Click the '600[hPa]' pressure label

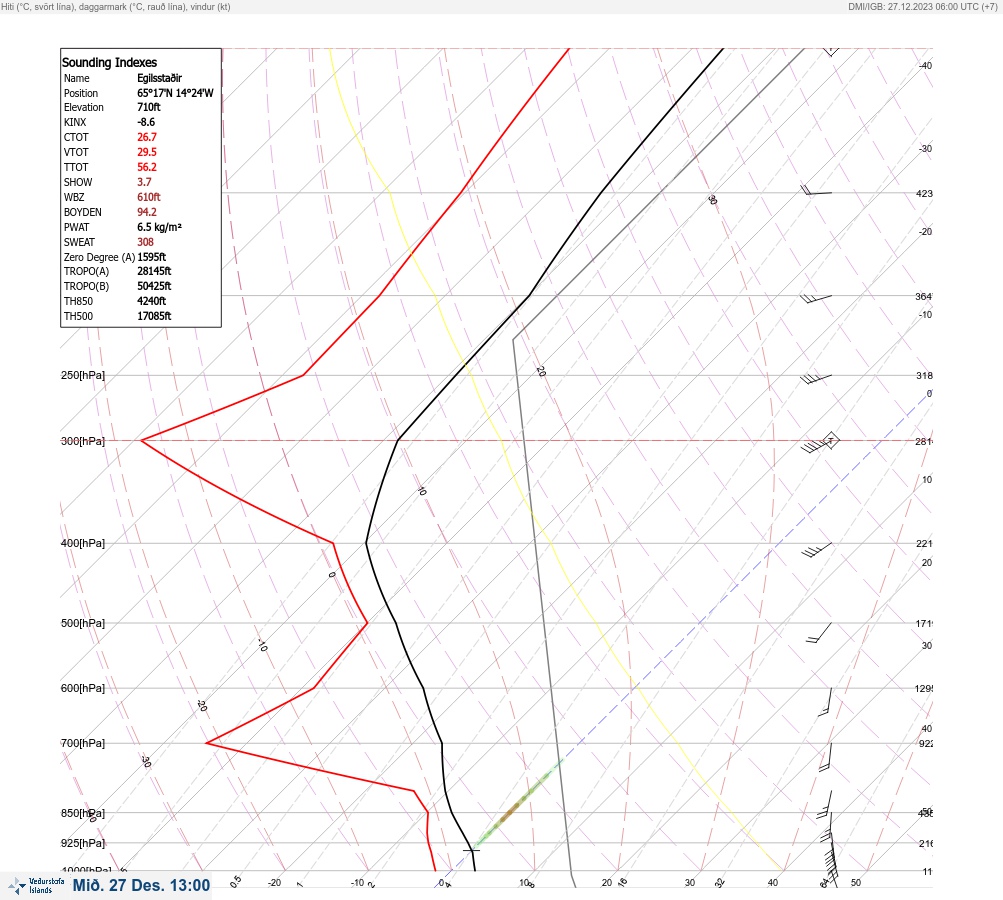point(83,688)
